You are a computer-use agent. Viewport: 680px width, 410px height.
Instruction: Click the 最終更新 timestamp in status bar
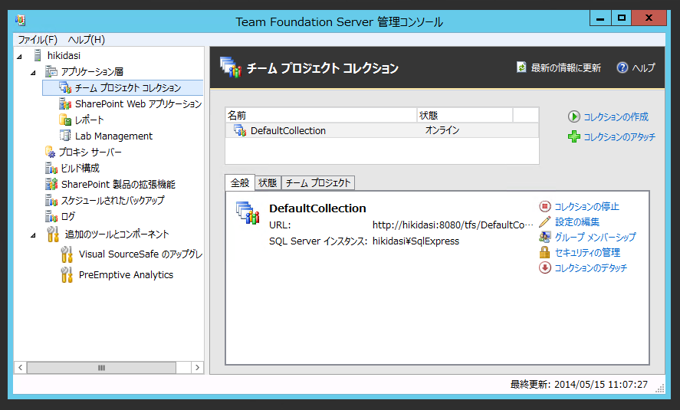(x=579, y=384)
